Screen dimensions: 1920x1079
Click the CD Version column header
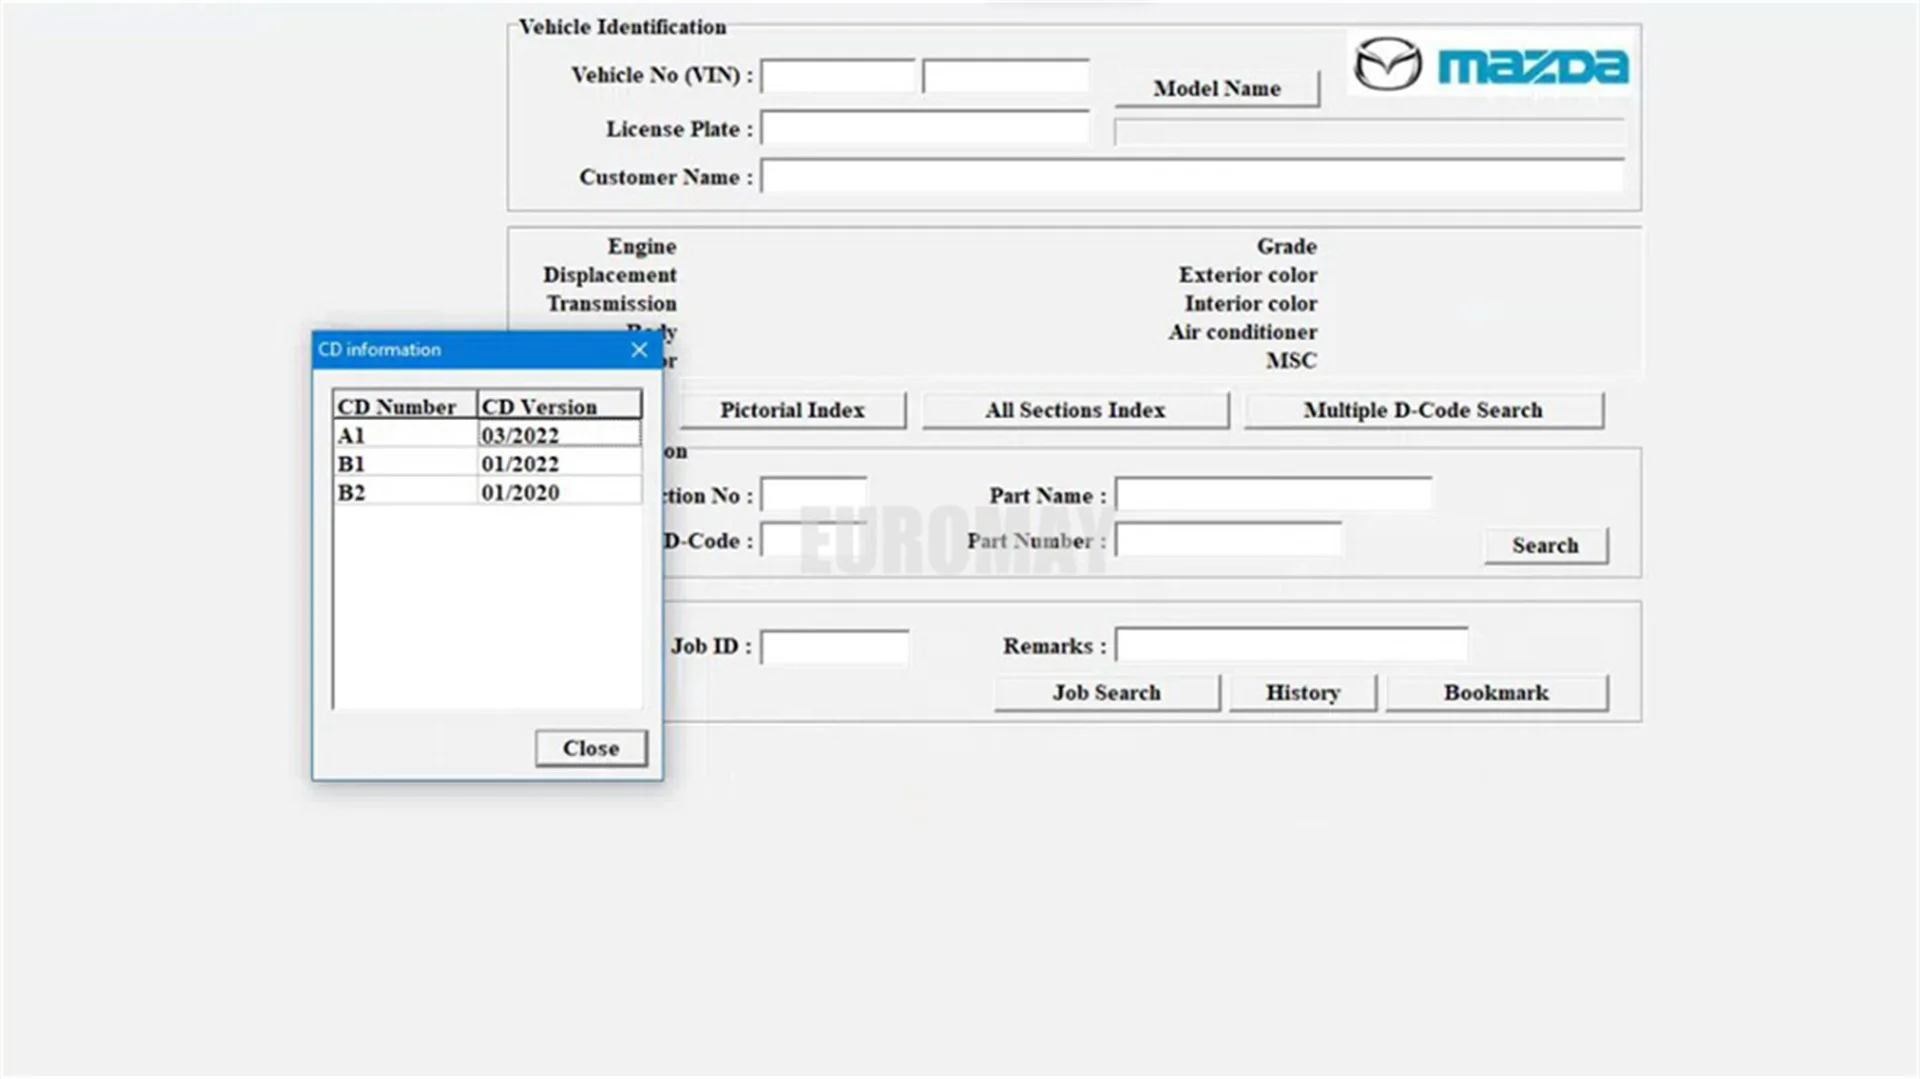[559, 405]
